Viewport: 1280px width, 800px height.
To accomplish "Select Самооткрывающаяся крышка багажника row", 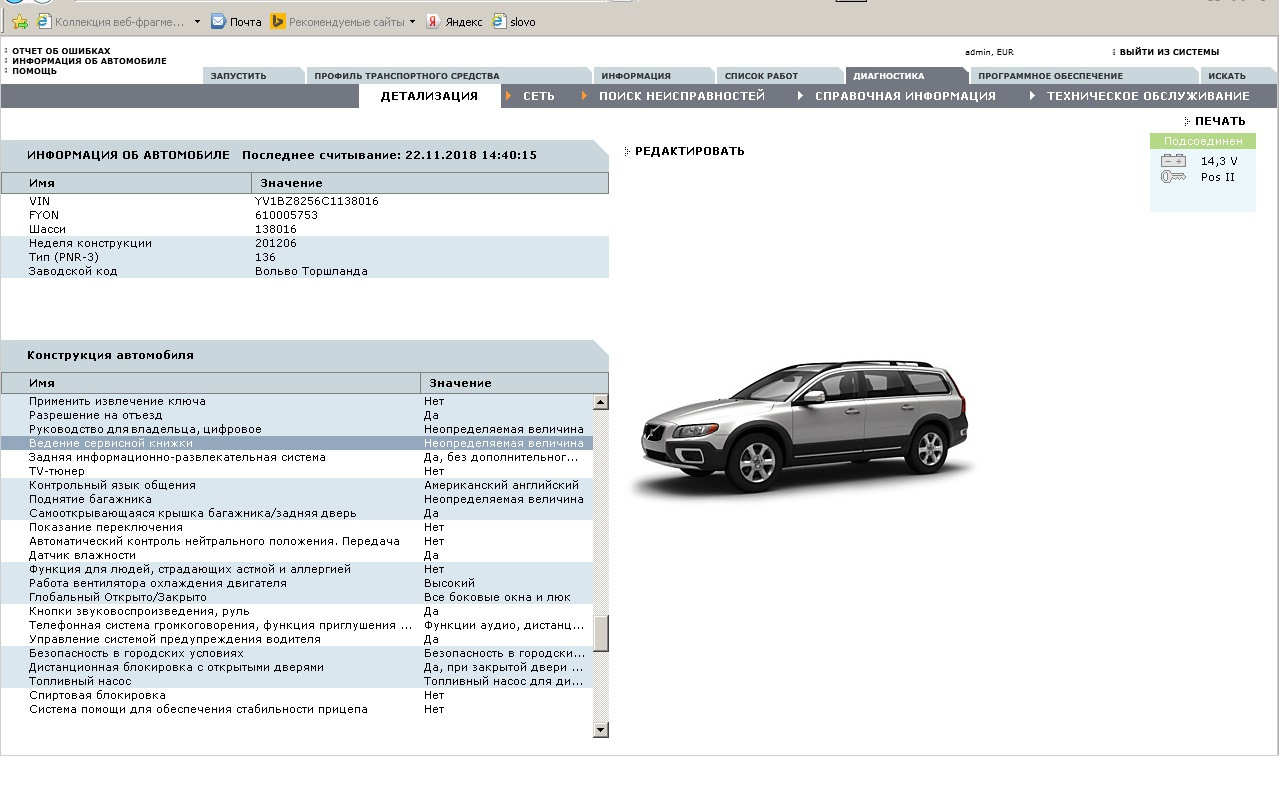I will 297,513.
